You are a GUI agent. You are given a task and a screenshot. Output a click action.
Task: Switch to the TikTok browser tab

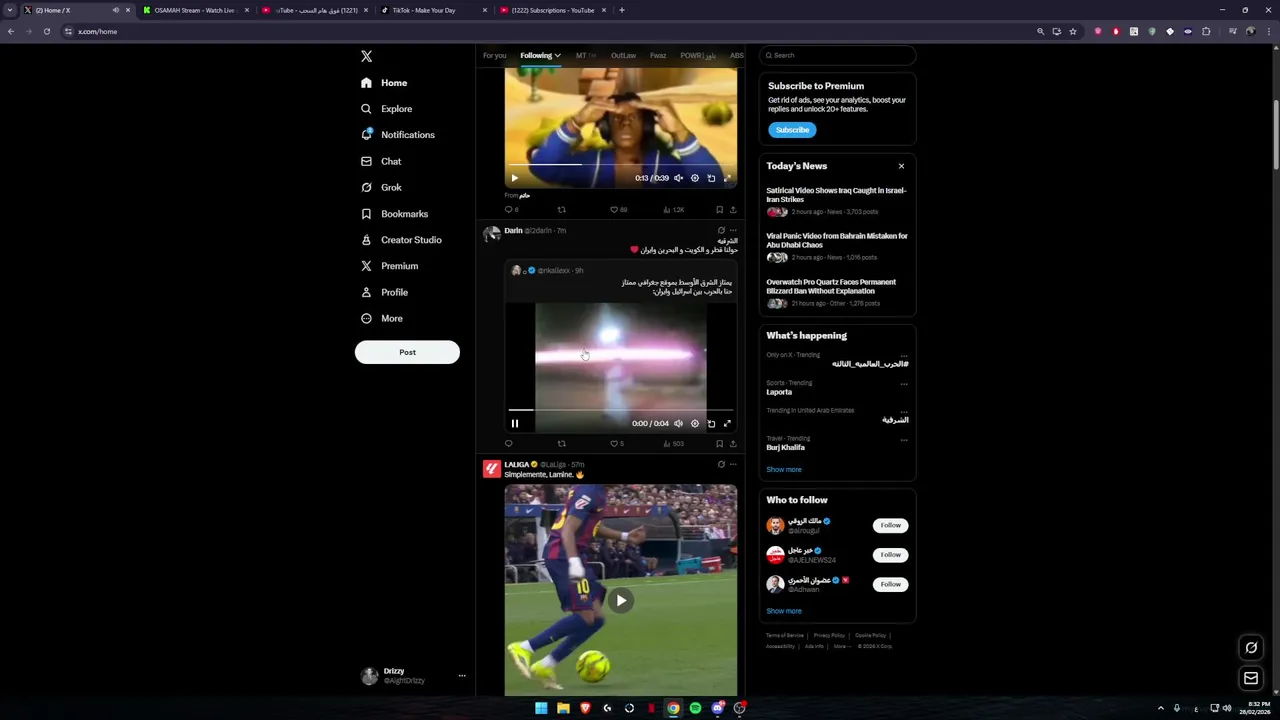tap(432, 10)
